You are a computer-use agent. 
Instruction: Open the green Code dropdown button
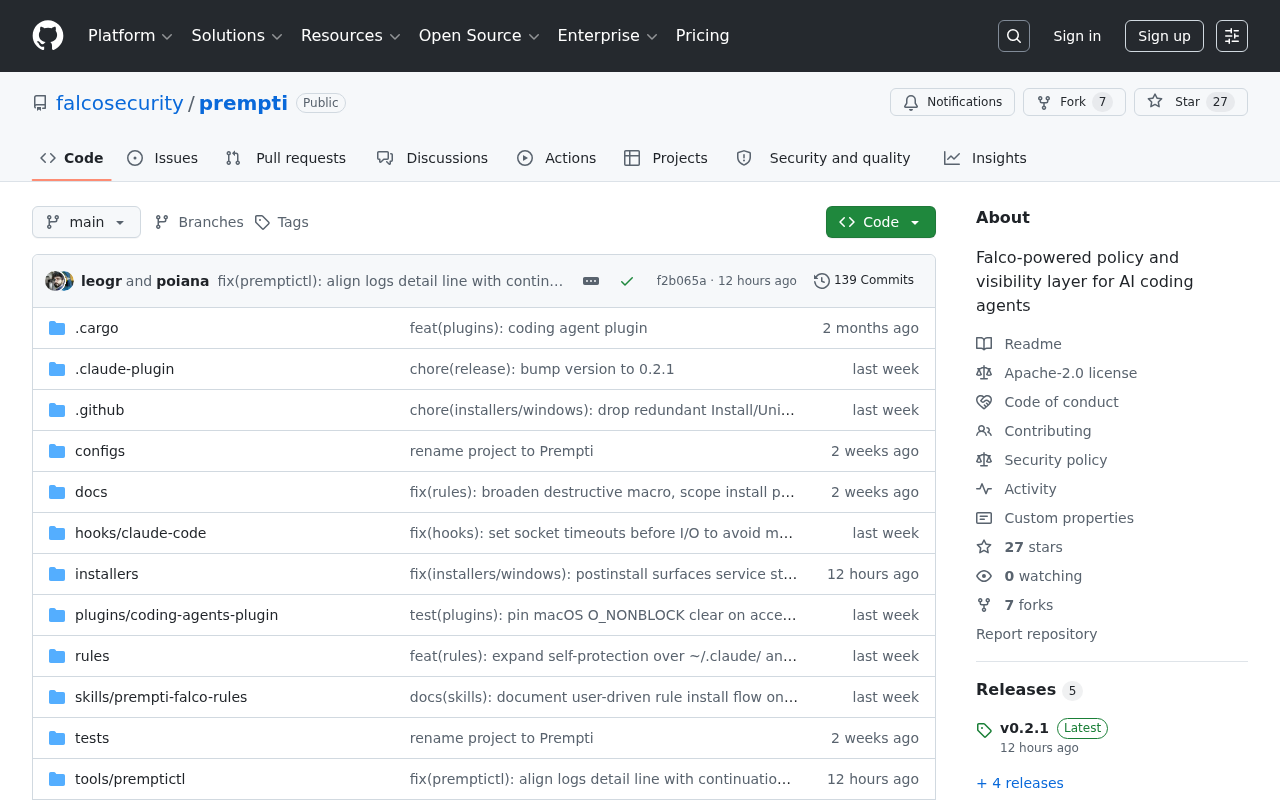pos(881,222)
